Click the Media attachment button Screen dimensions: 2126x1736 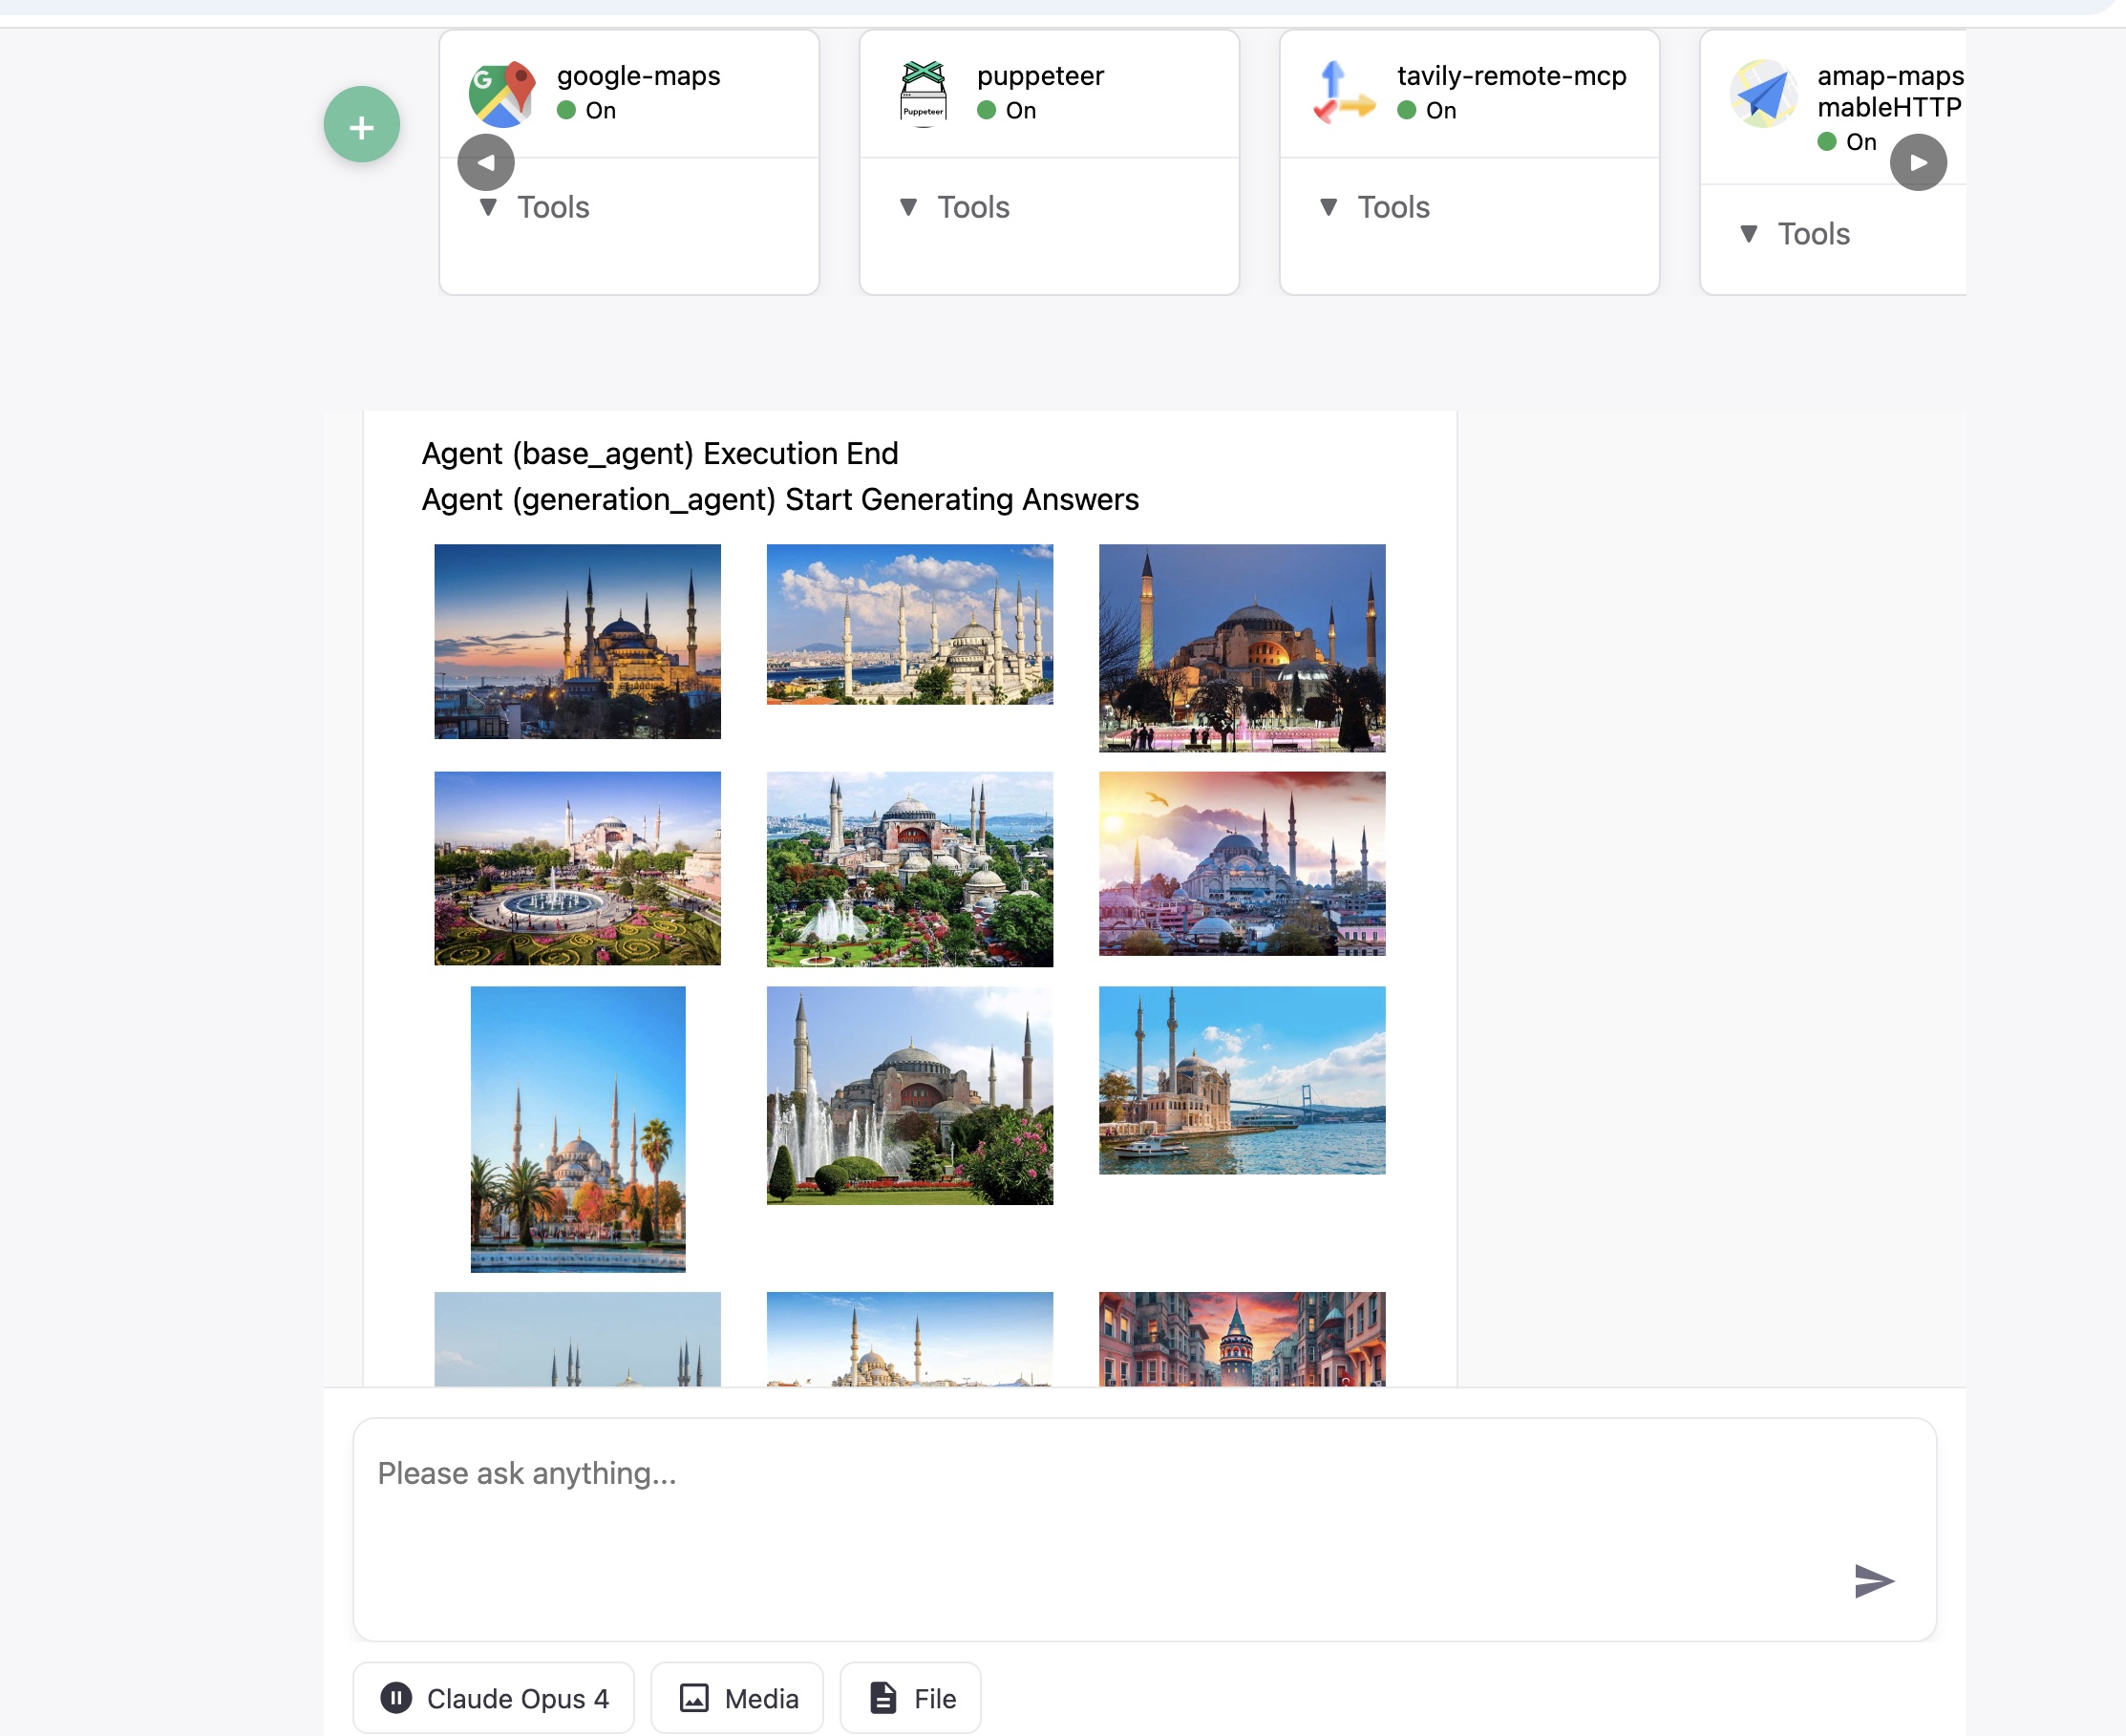737,1698
